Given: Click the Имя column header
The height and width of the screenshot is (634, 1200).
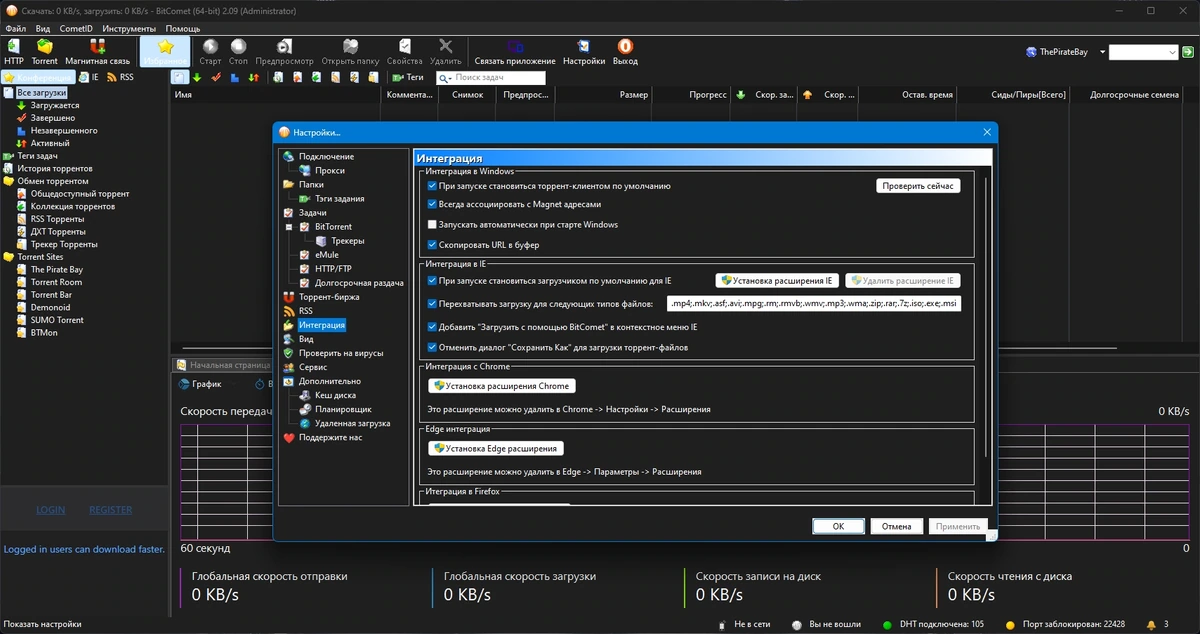Looking at the screenshot, I should (x=277, y=95).
